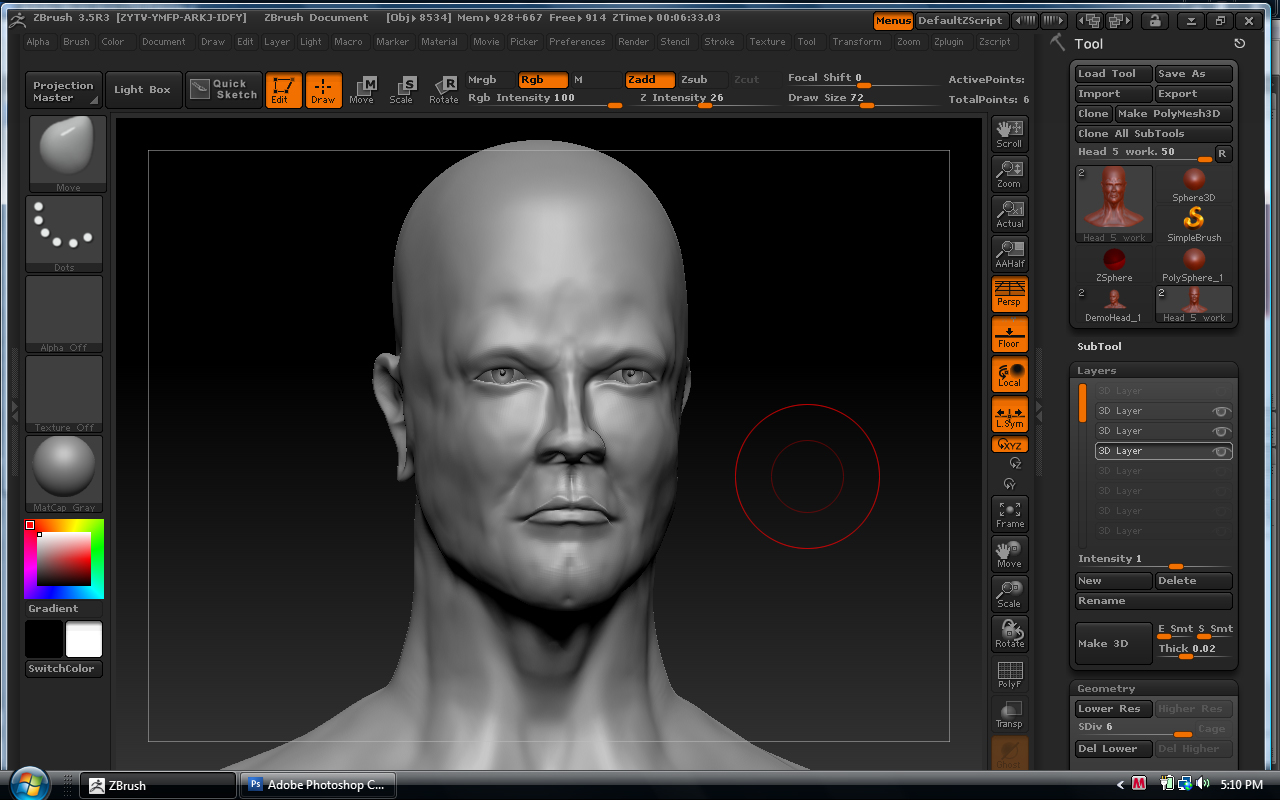Select the Scale mode in top shelf

tap(402, 90)
